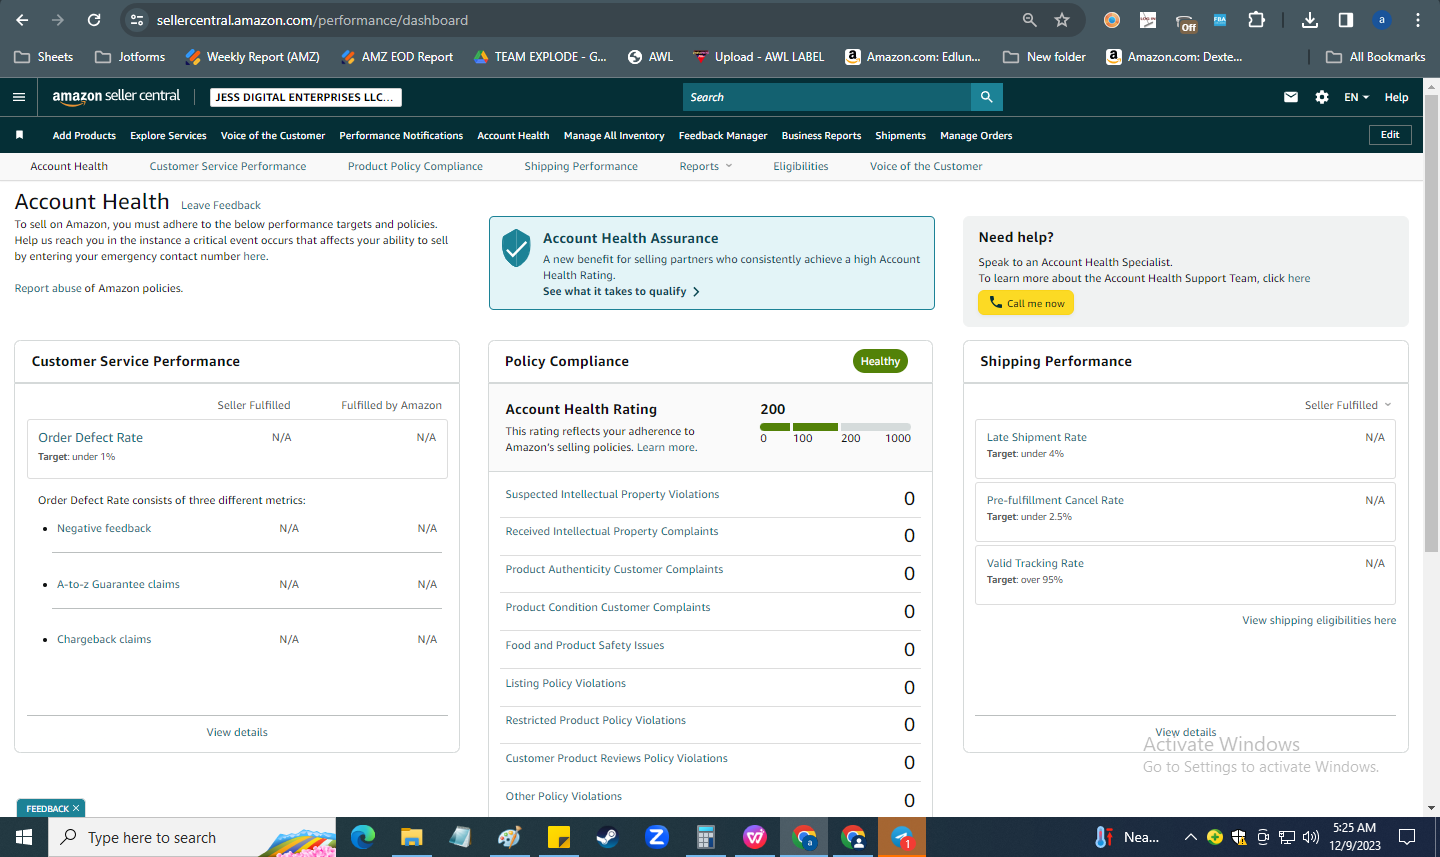Screen dimensions: 1440x857
Task: Open the Chrome profile avatar
Action: [x=1382, y=20]
